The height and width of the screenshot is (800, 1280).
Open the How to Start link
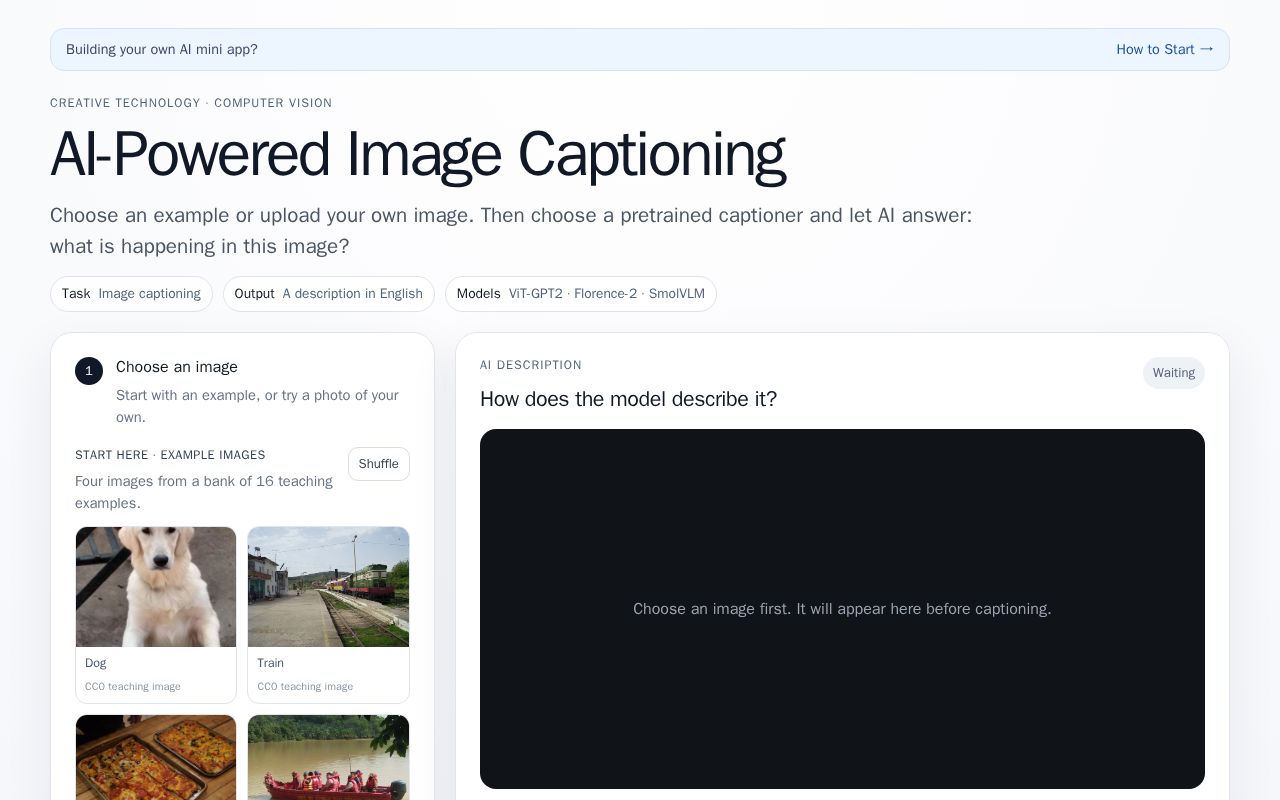(x=1165, y=49)
